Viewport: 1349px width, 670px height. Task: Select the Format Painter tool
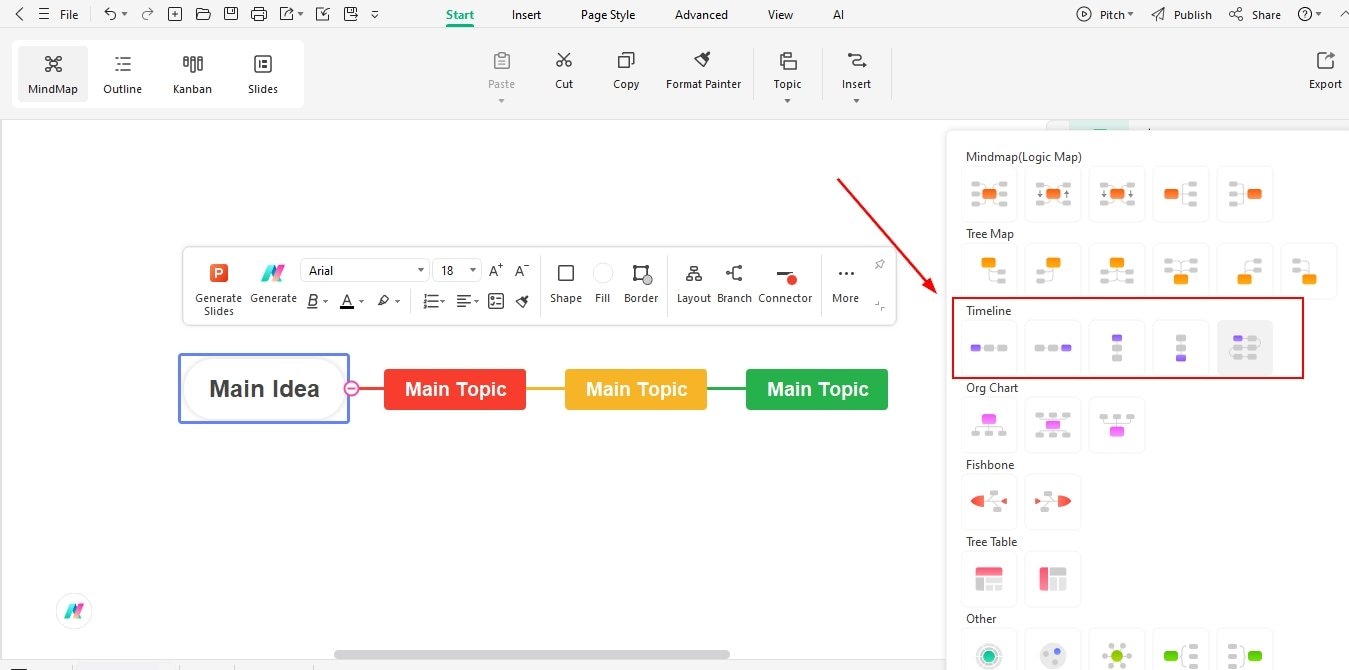coord(703,69)
